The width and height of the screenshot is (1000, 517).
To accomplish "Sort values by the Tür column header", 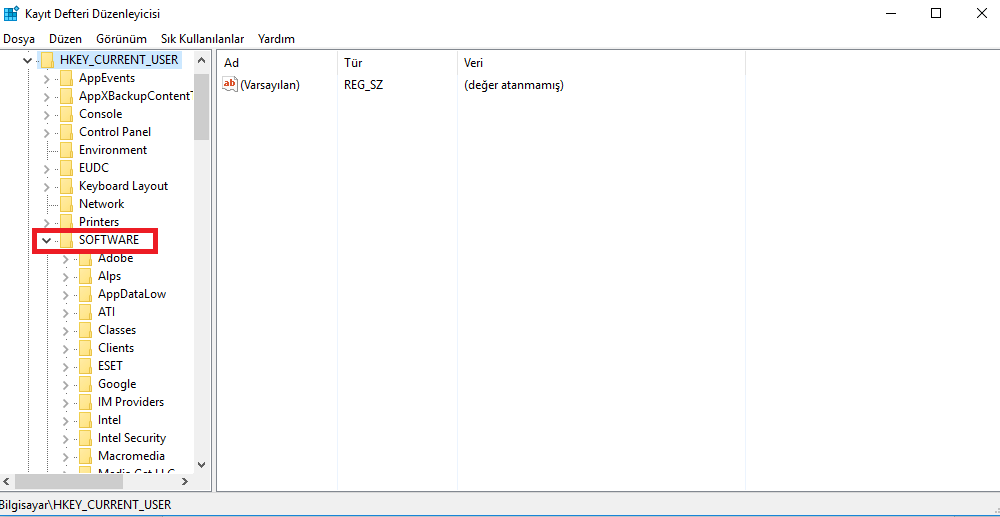I will 397,63.
